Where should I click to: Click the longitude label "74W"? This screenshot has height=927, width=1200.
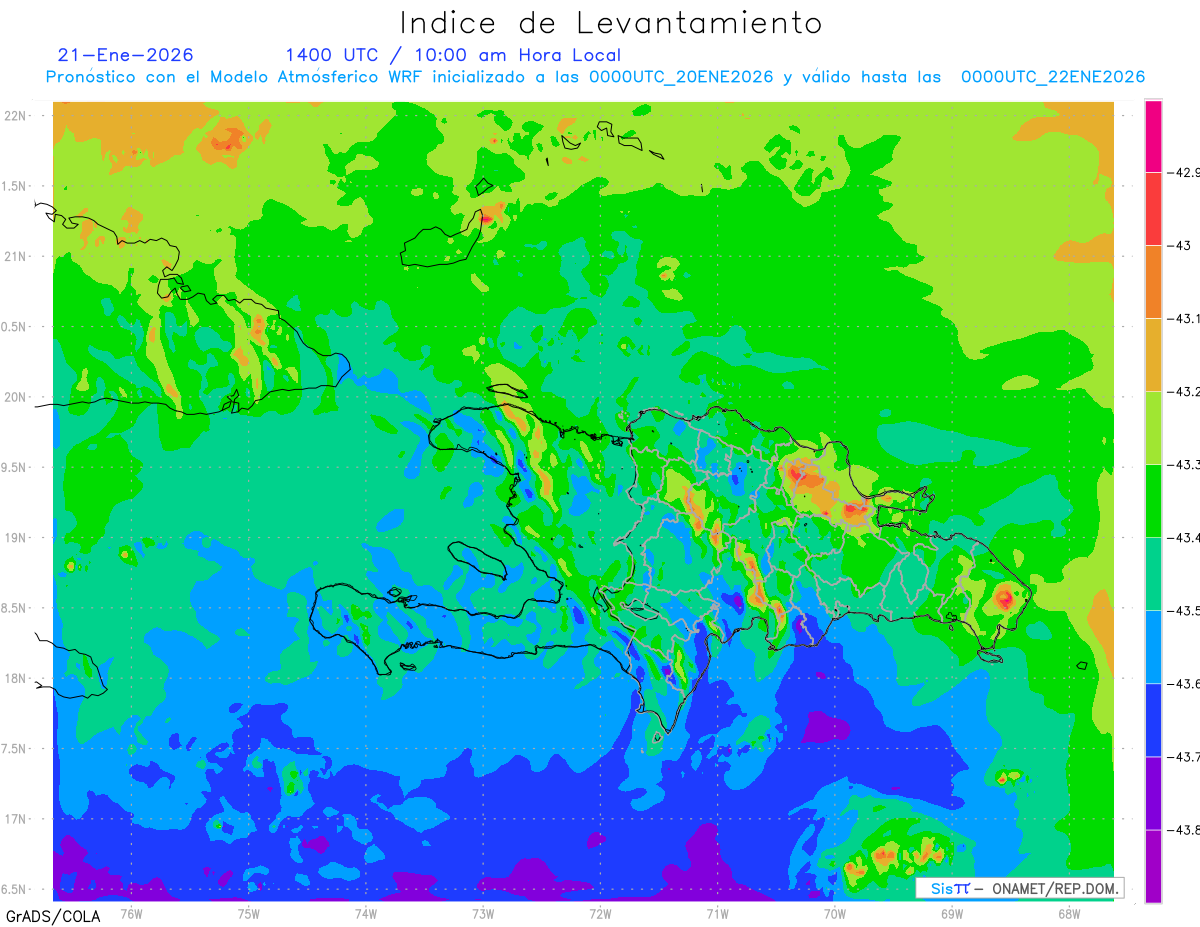[x=365, y=913]
